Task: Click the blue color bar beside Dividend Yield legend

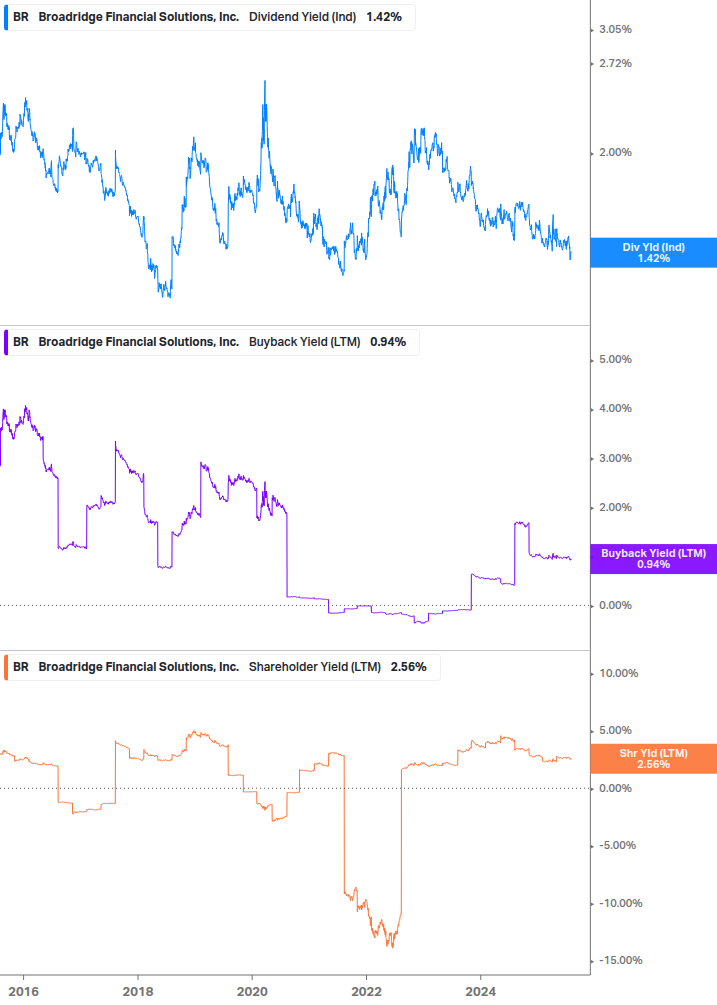Action: (x=6, y=17)
